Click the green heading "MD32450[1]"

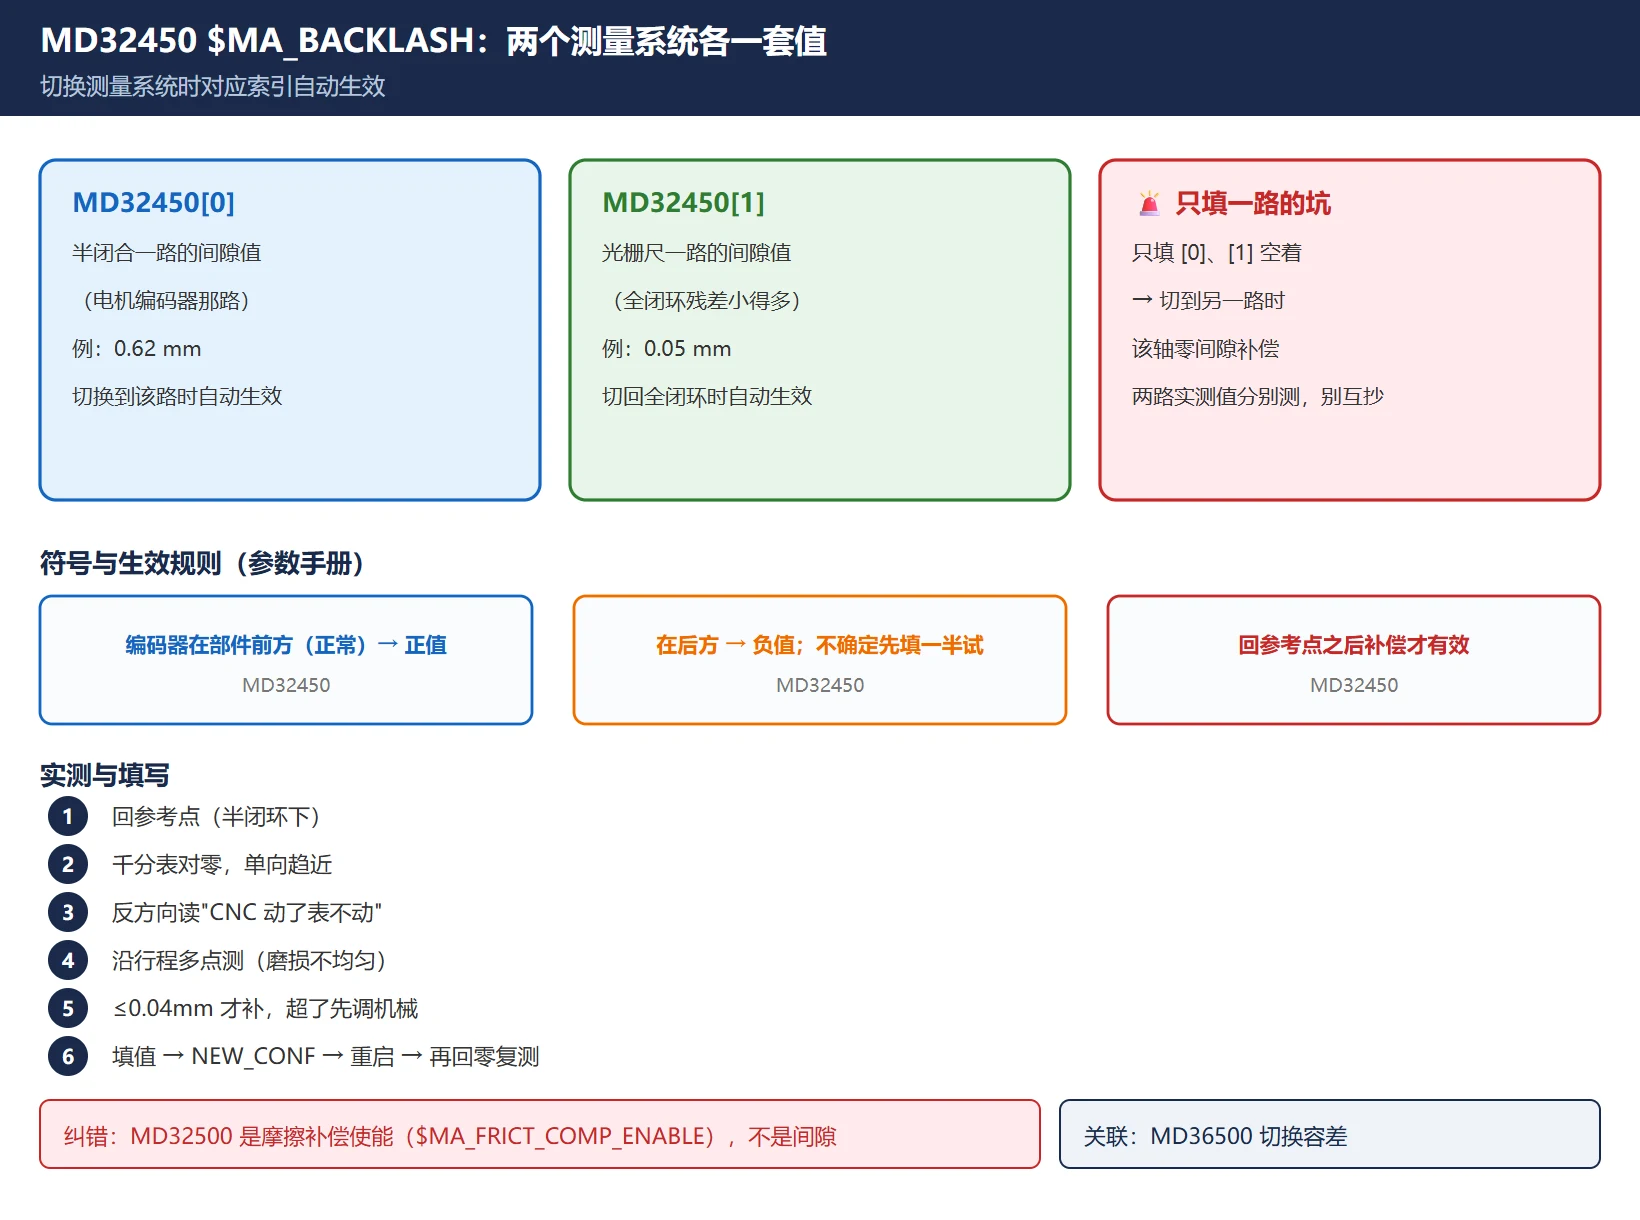[x=684, y=203]
